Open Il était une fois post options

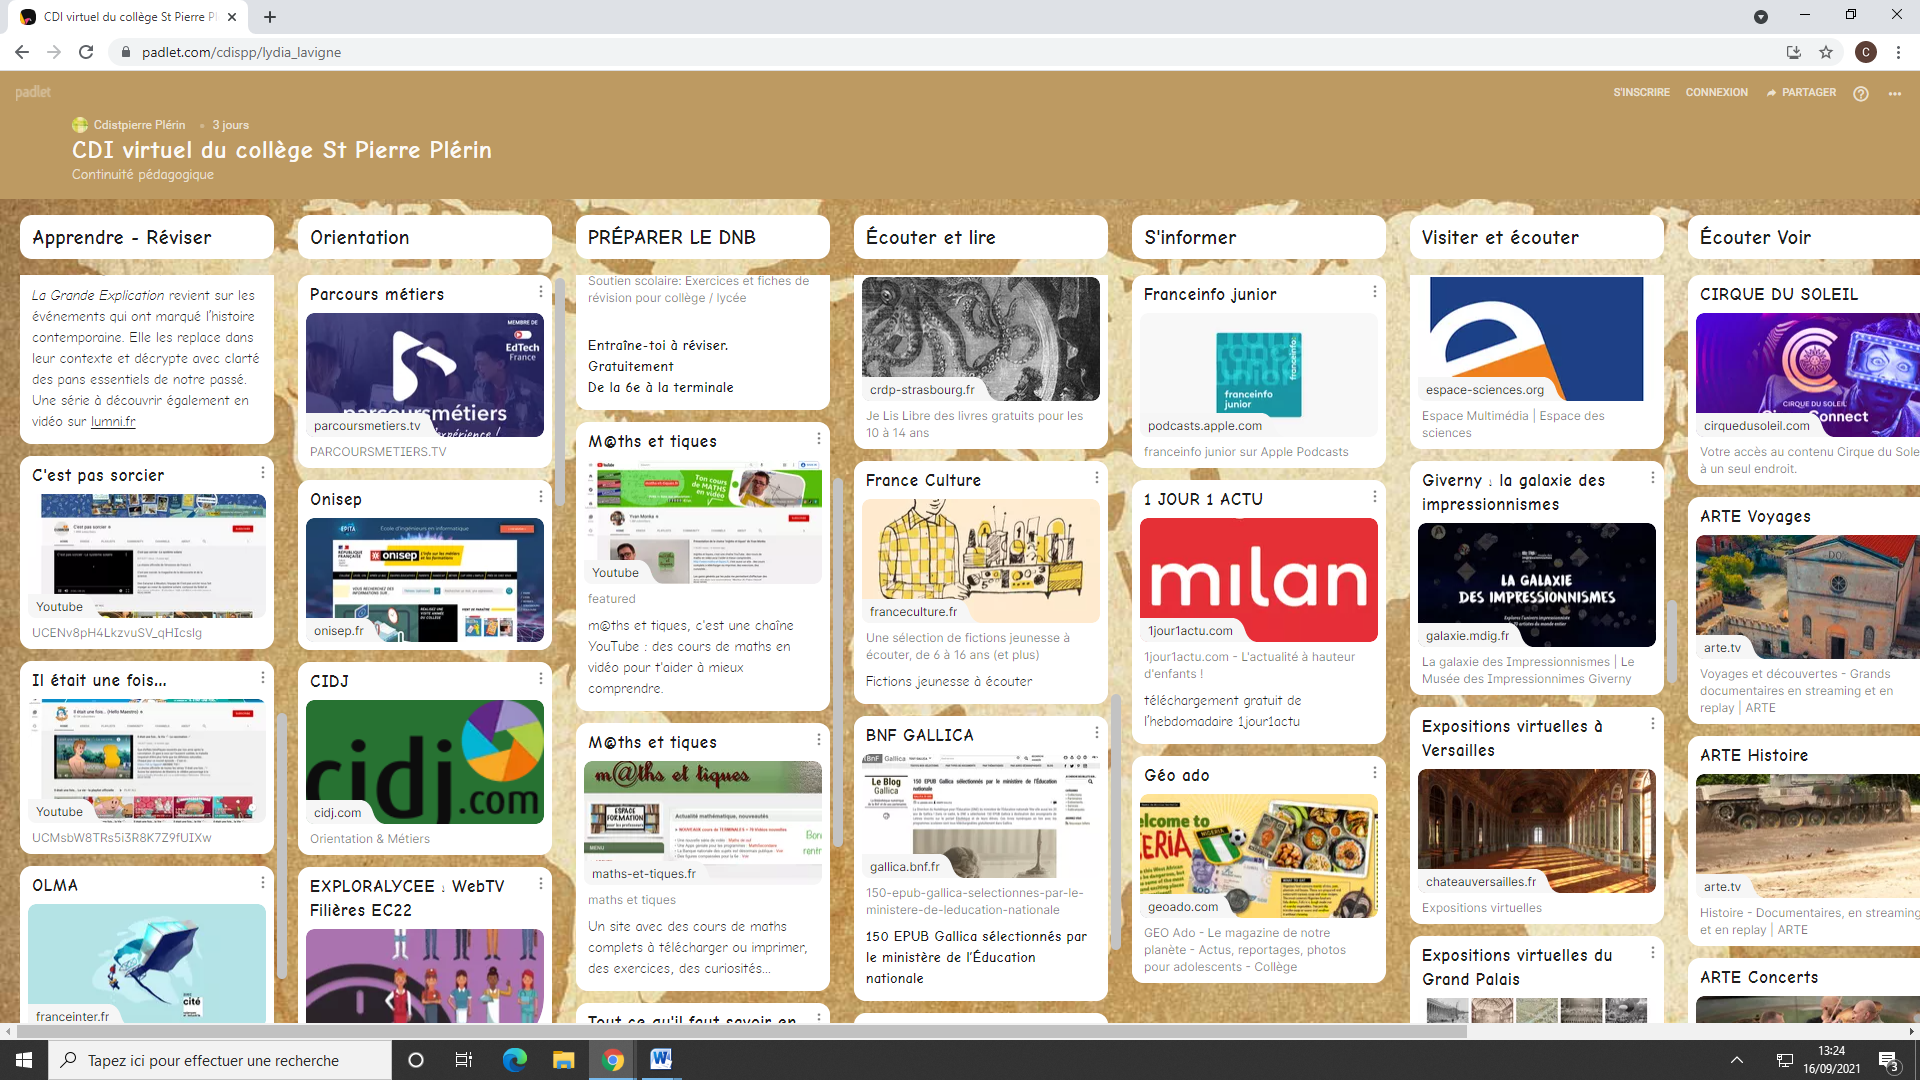pos(263,678)
